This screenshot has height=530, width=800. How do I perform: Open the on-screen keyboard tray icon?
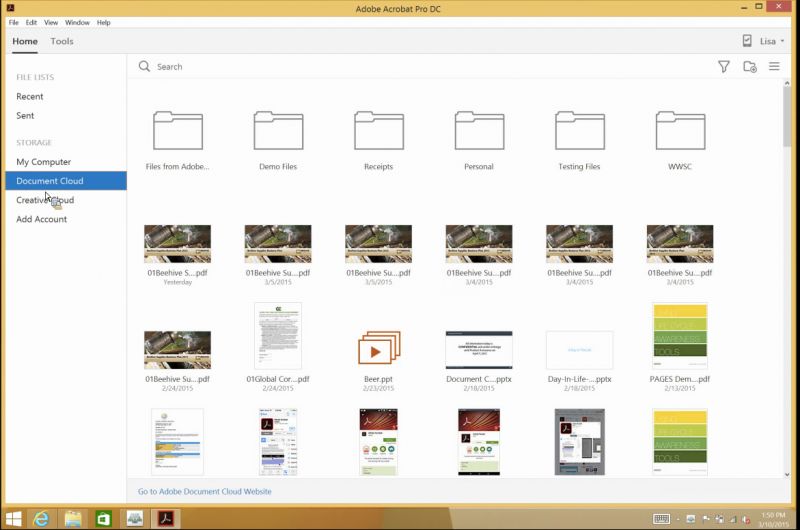661,519
